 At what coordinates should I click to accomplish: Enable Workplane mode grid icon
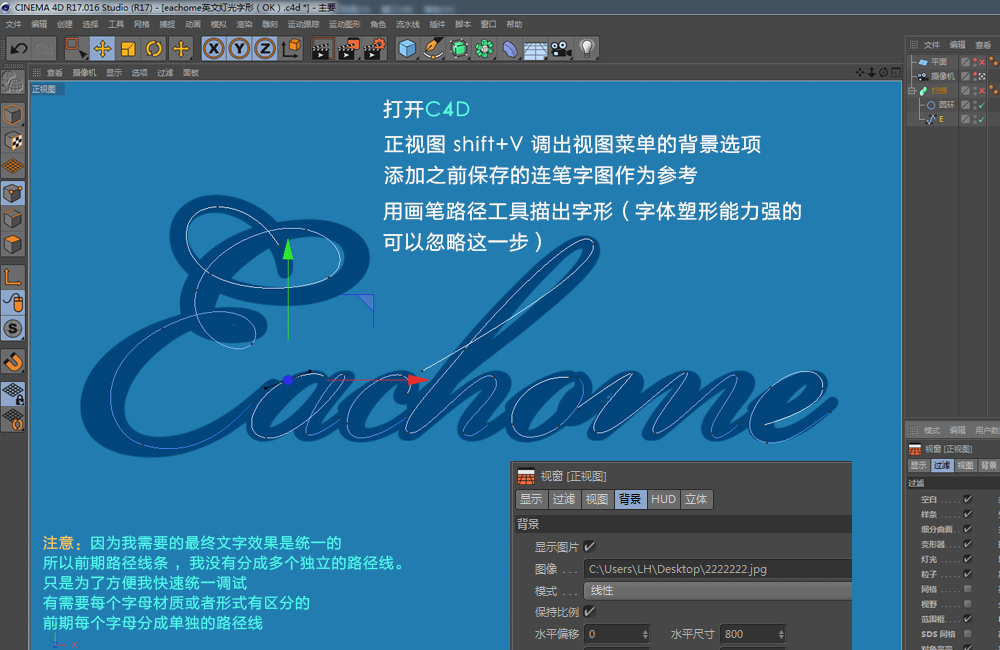coord(13,166)
